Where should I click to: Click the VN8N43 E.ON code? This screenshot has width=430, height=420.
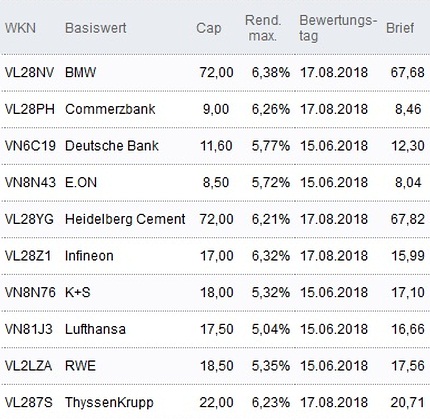(30, 182)
